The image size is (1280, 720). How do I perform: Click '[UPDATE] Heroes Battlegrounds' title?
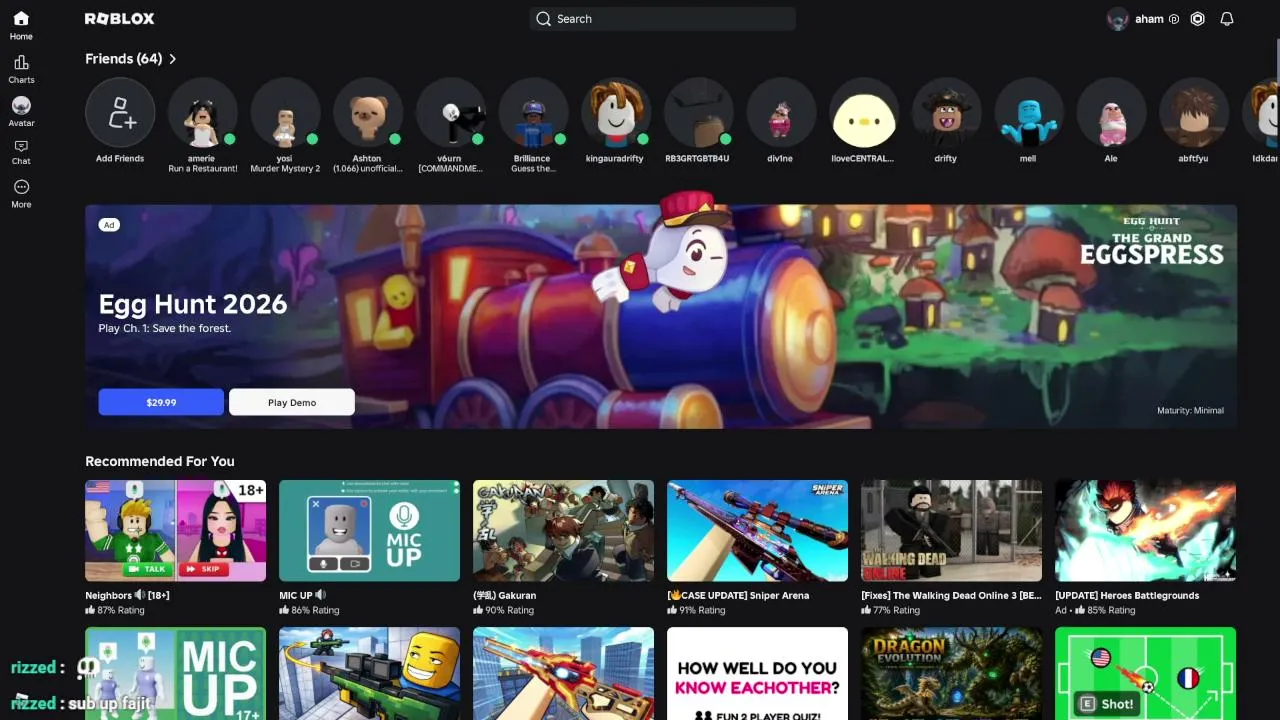coord(1127,595)
